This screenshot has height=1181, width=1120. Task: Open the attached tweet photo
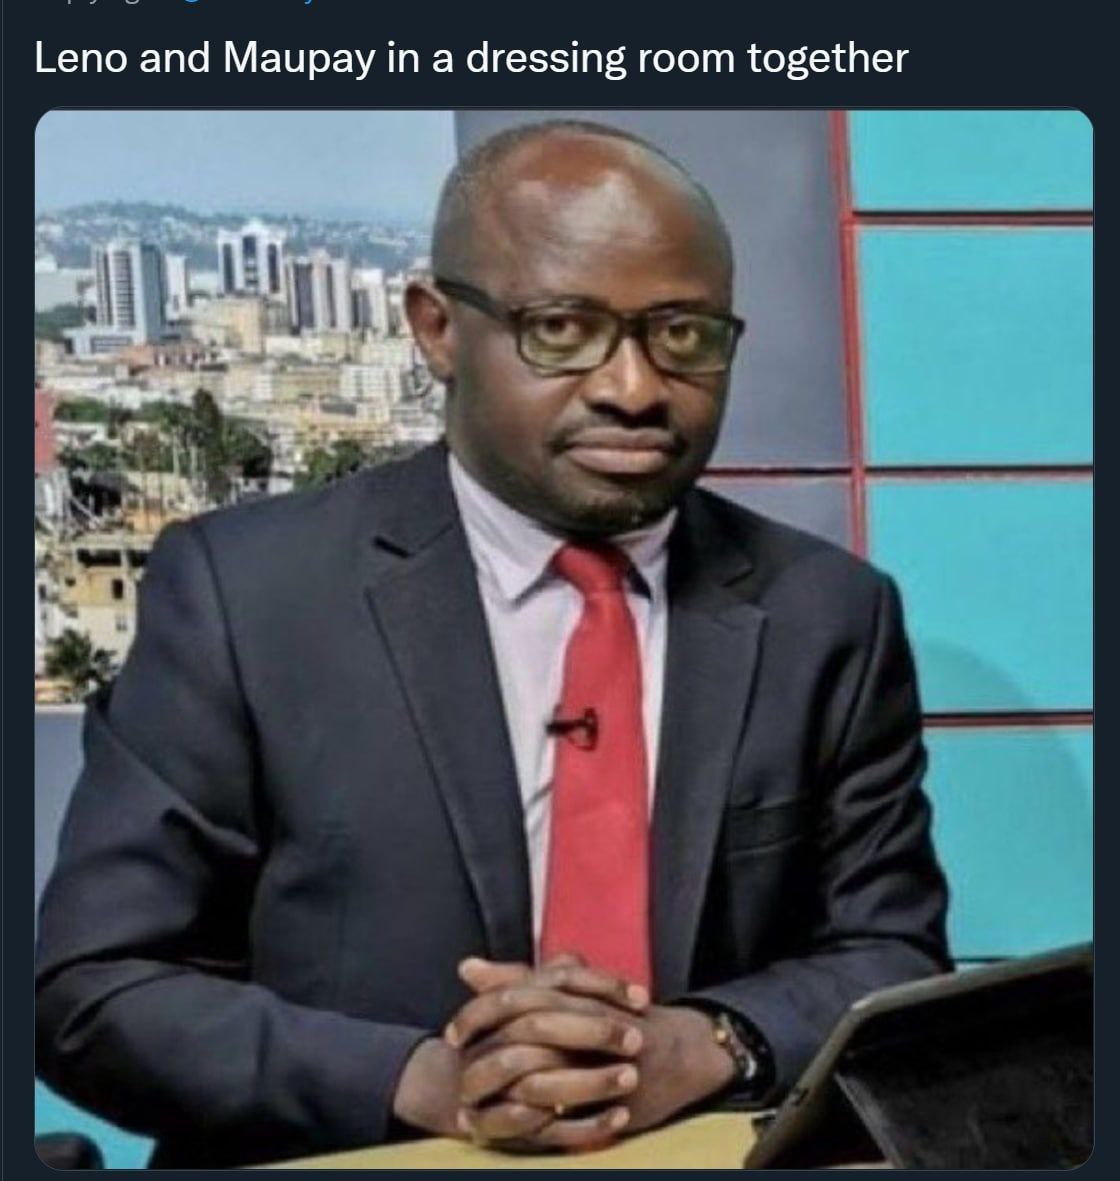pyautogui.click(x=564, y=639)
